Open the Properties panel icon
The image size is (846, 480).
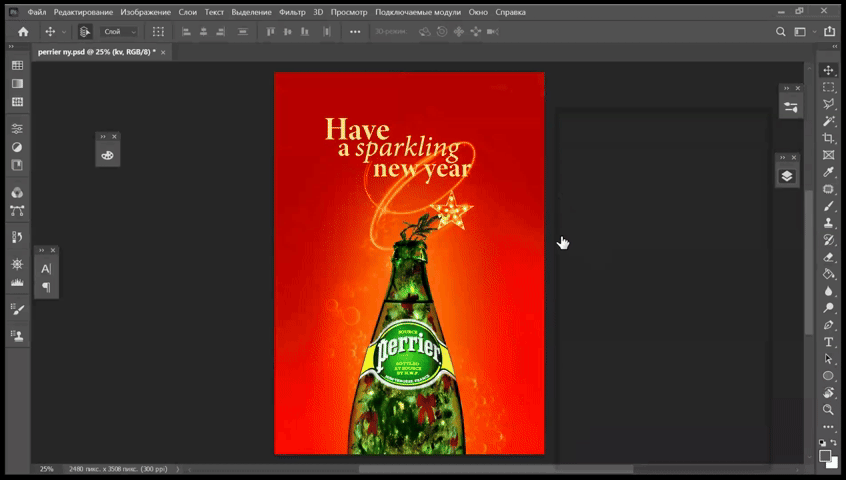[x=791, y=107]
